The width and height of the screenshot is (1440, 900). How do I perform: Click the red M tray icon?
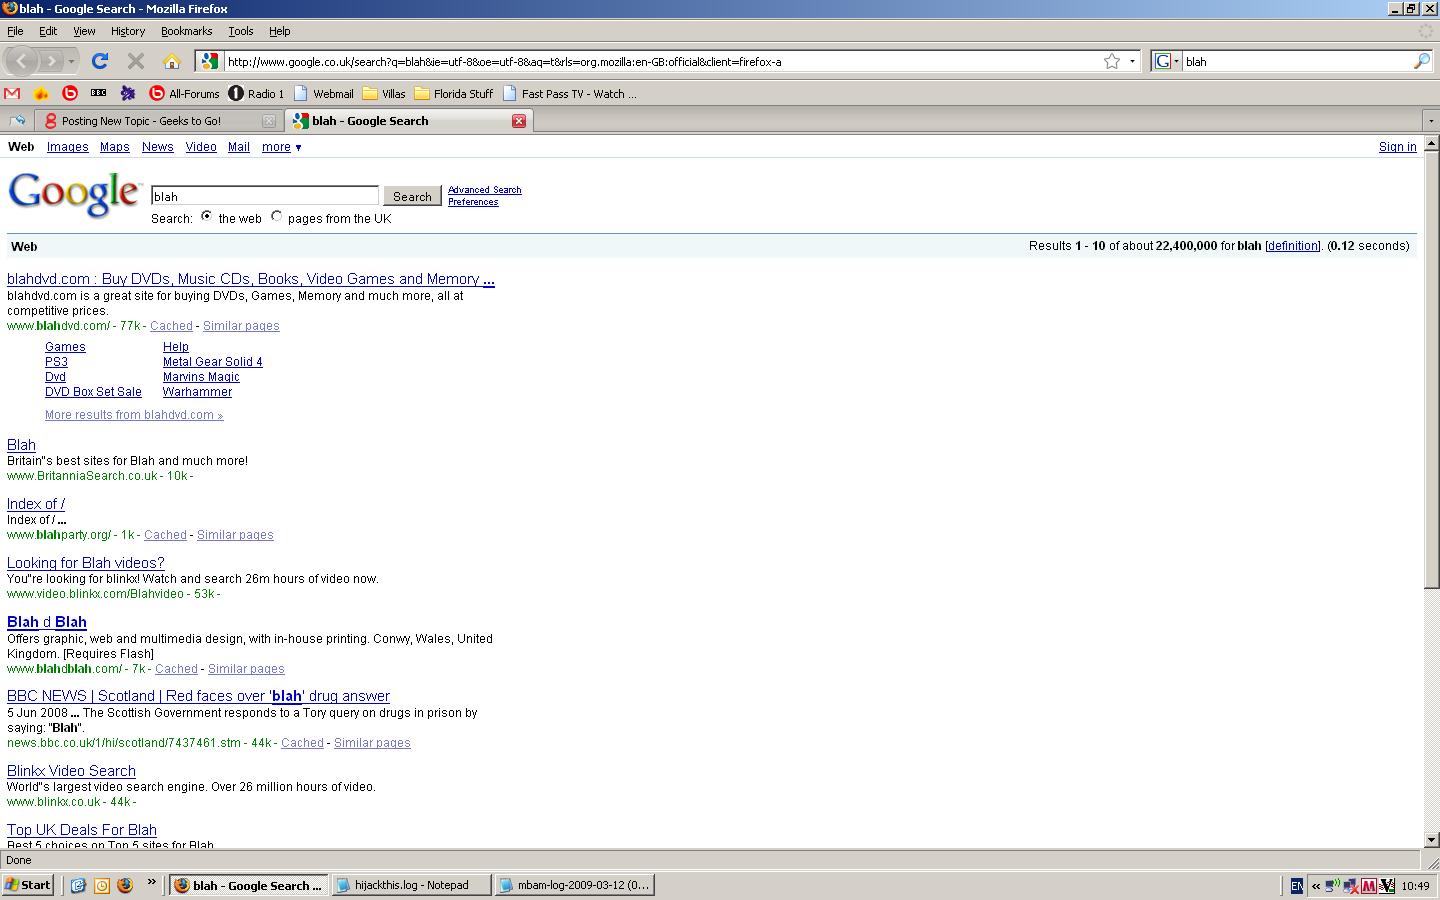click(1369, 885)
